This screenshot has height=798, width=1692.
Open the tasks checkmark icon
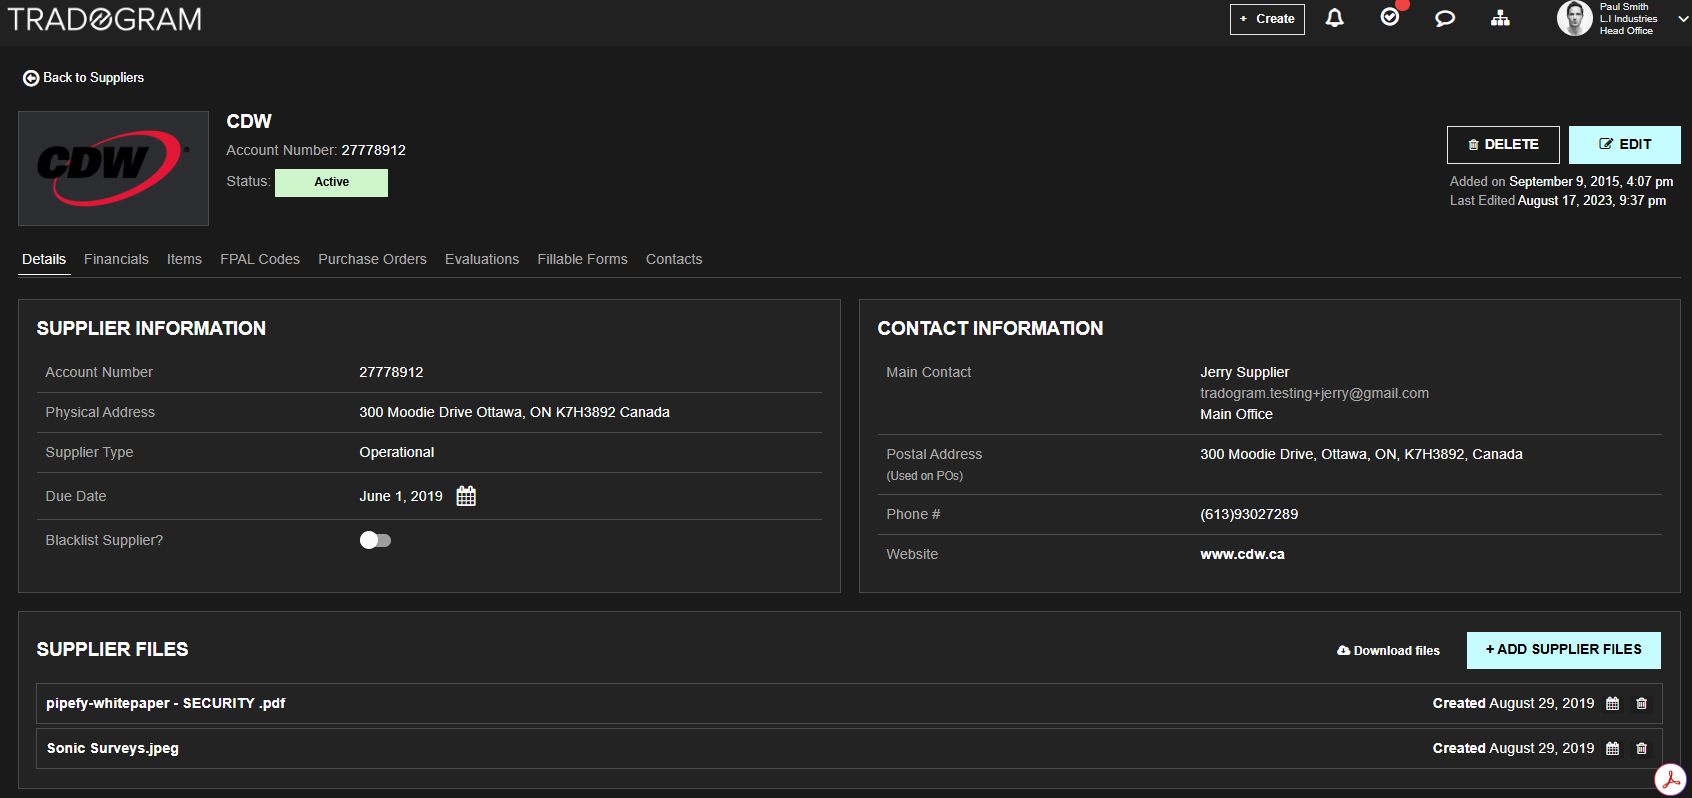pos(1390,17)
